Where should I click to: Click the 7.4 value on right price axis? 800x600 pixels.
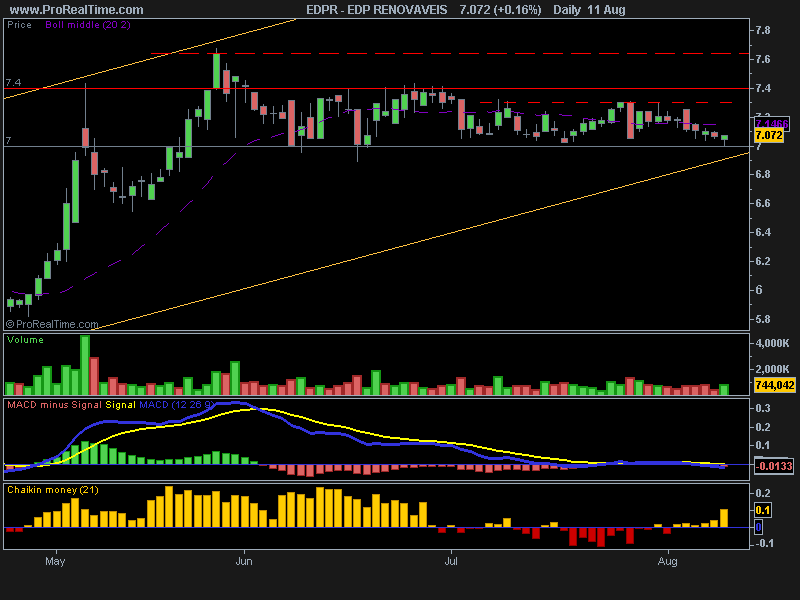point(763,89)
